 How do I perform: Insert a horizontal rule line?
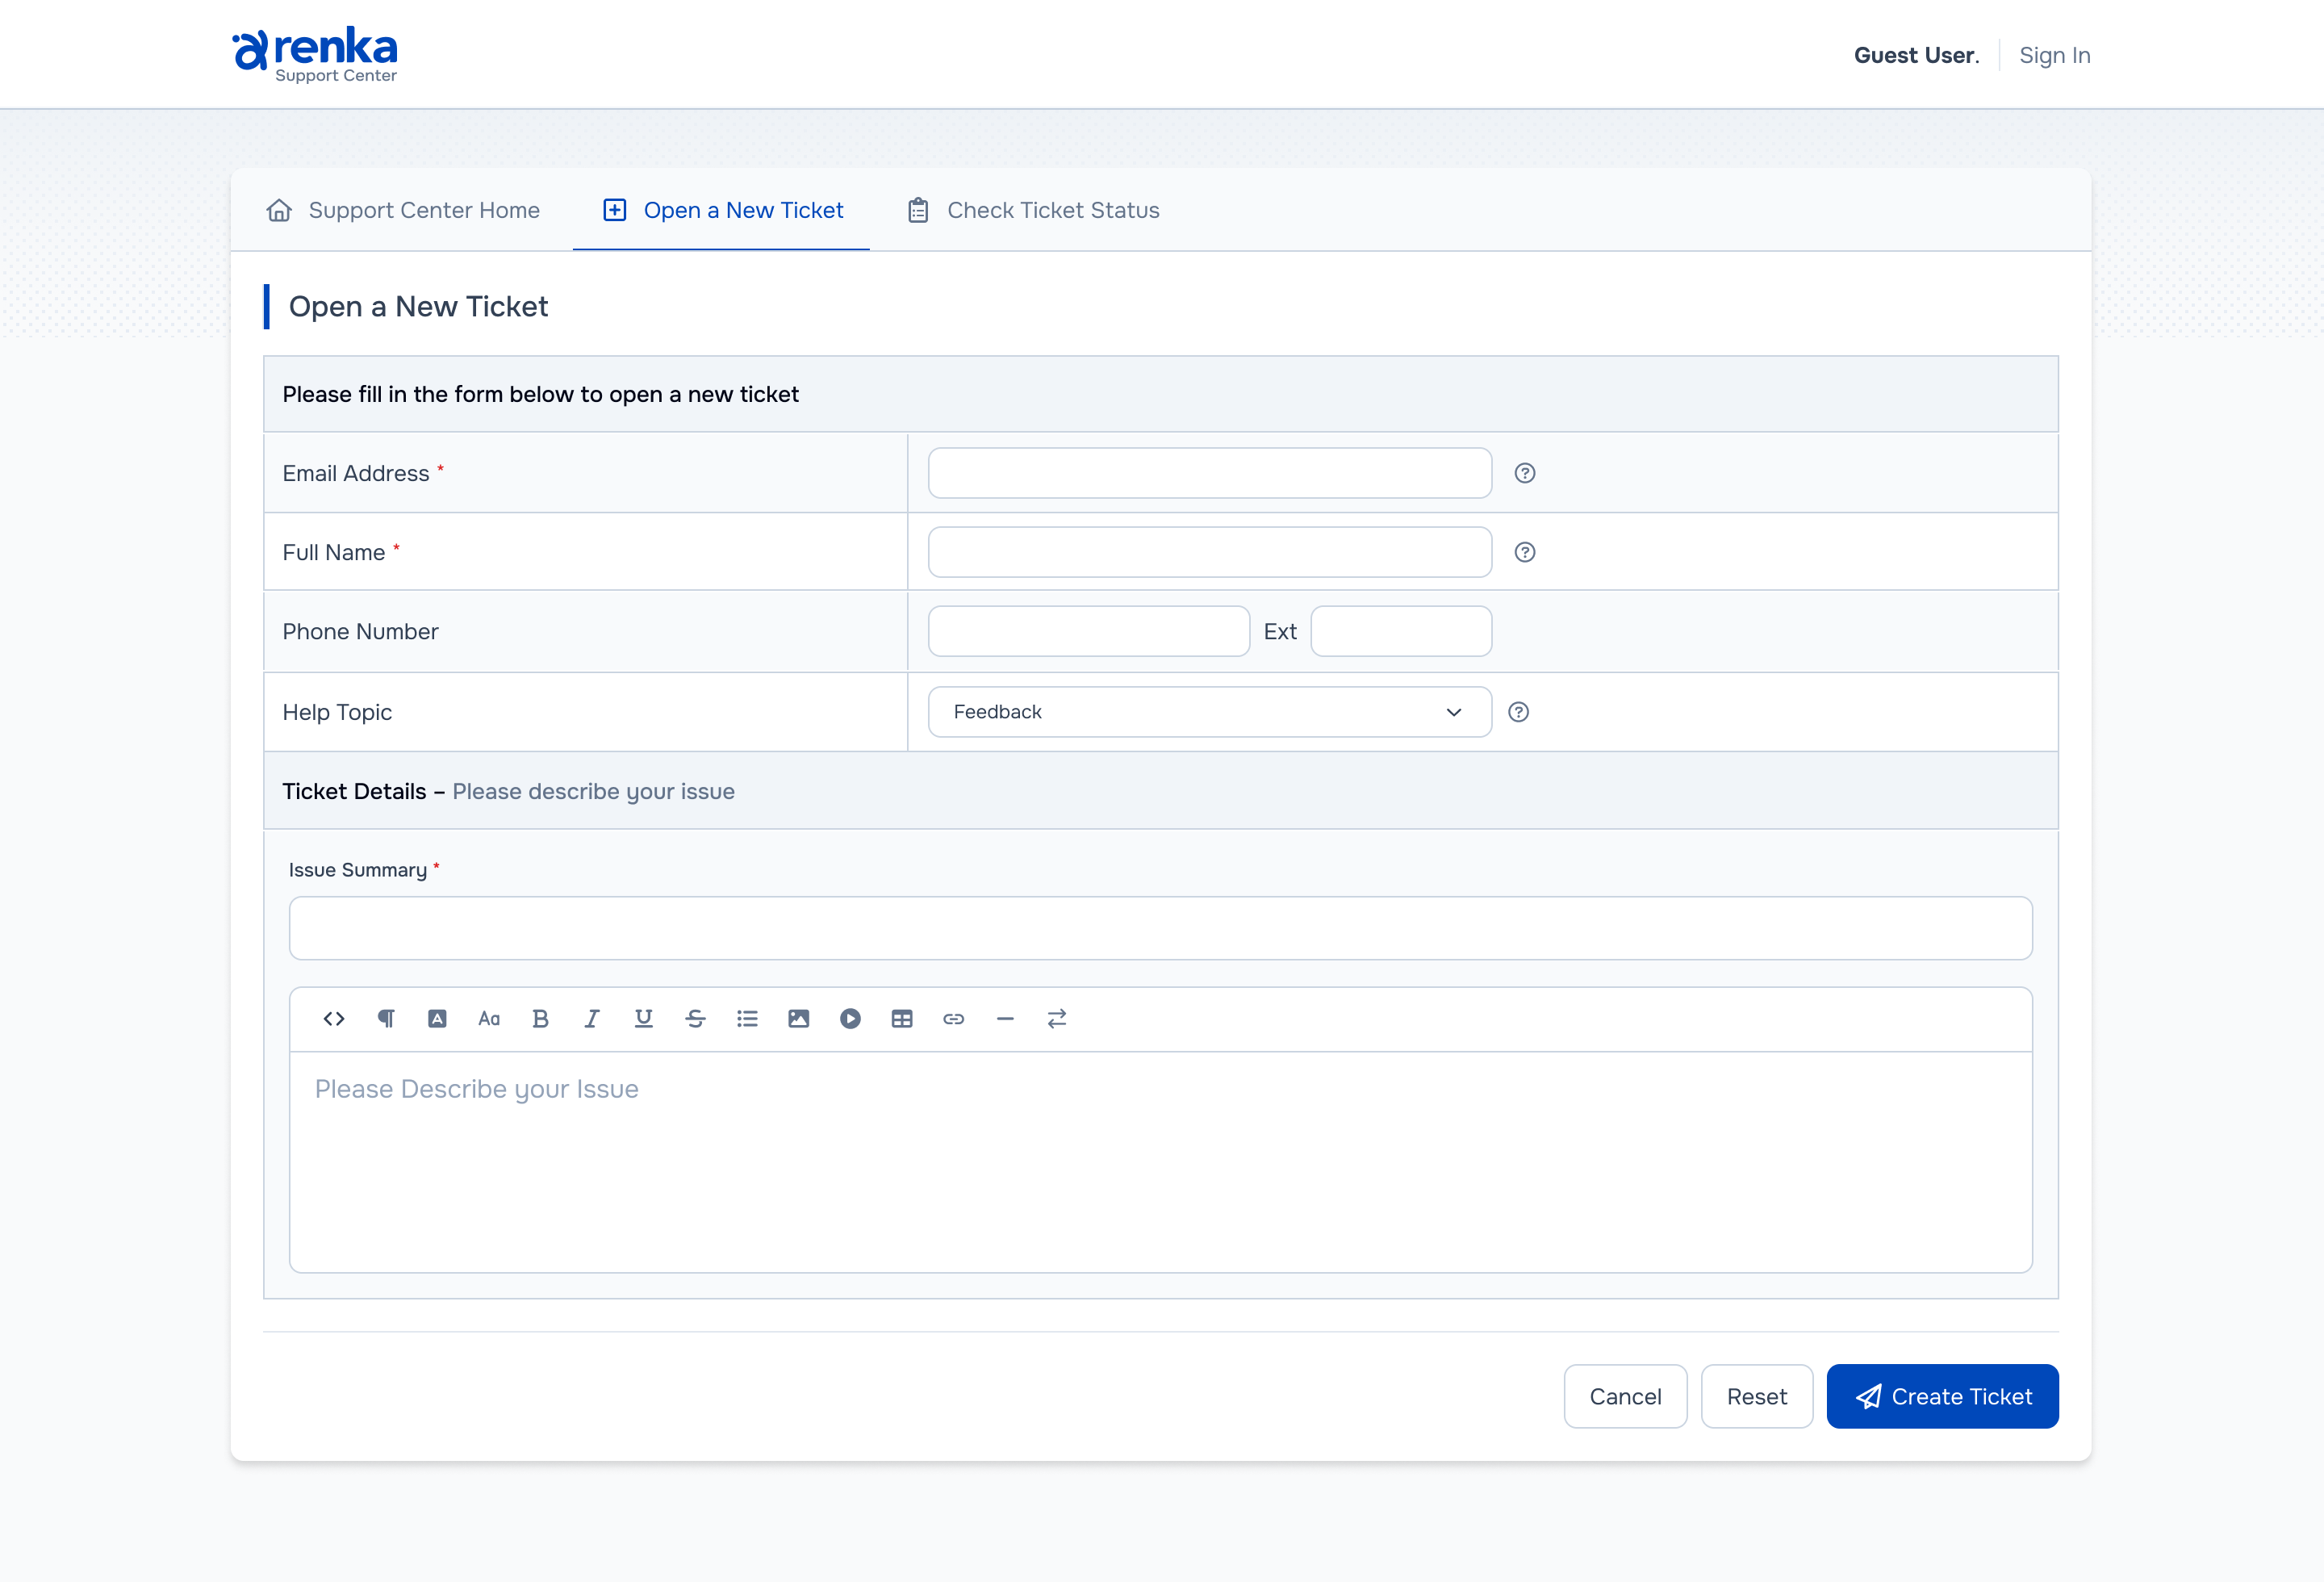[x=1005, y=1019]
